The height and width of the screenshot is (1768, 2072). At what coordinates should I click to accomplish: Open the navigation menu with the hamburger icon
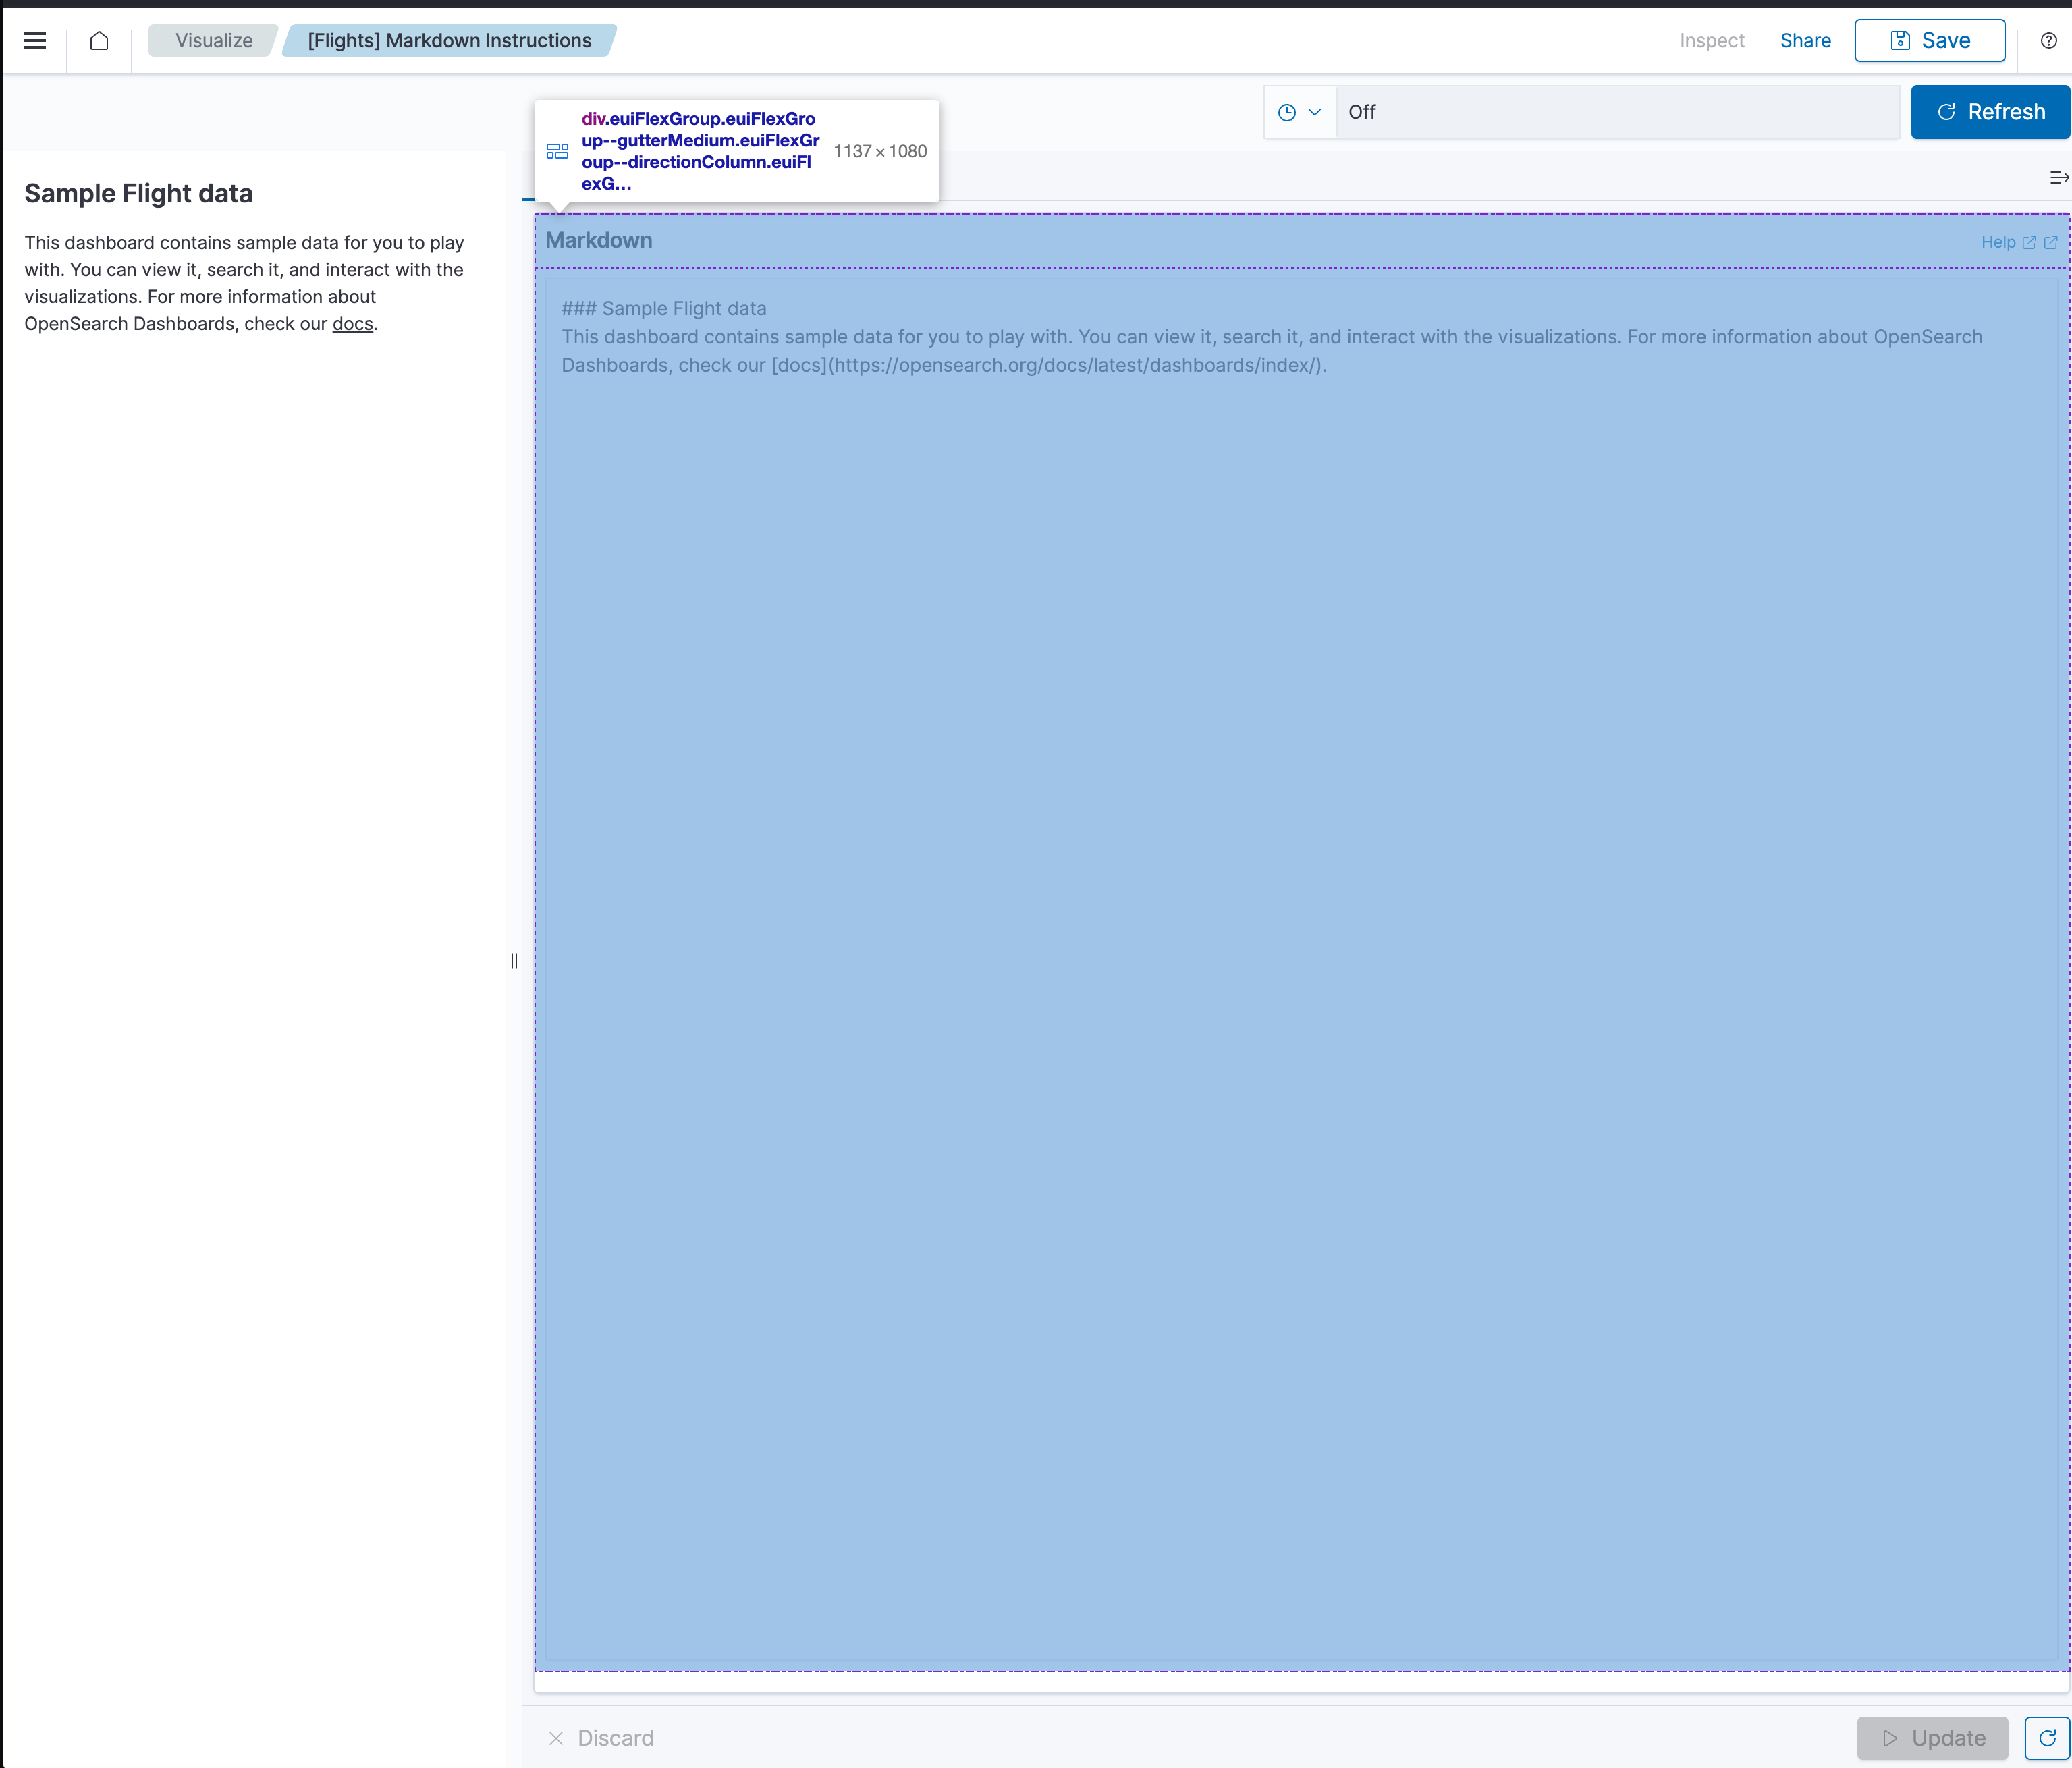tap(35, 41)
